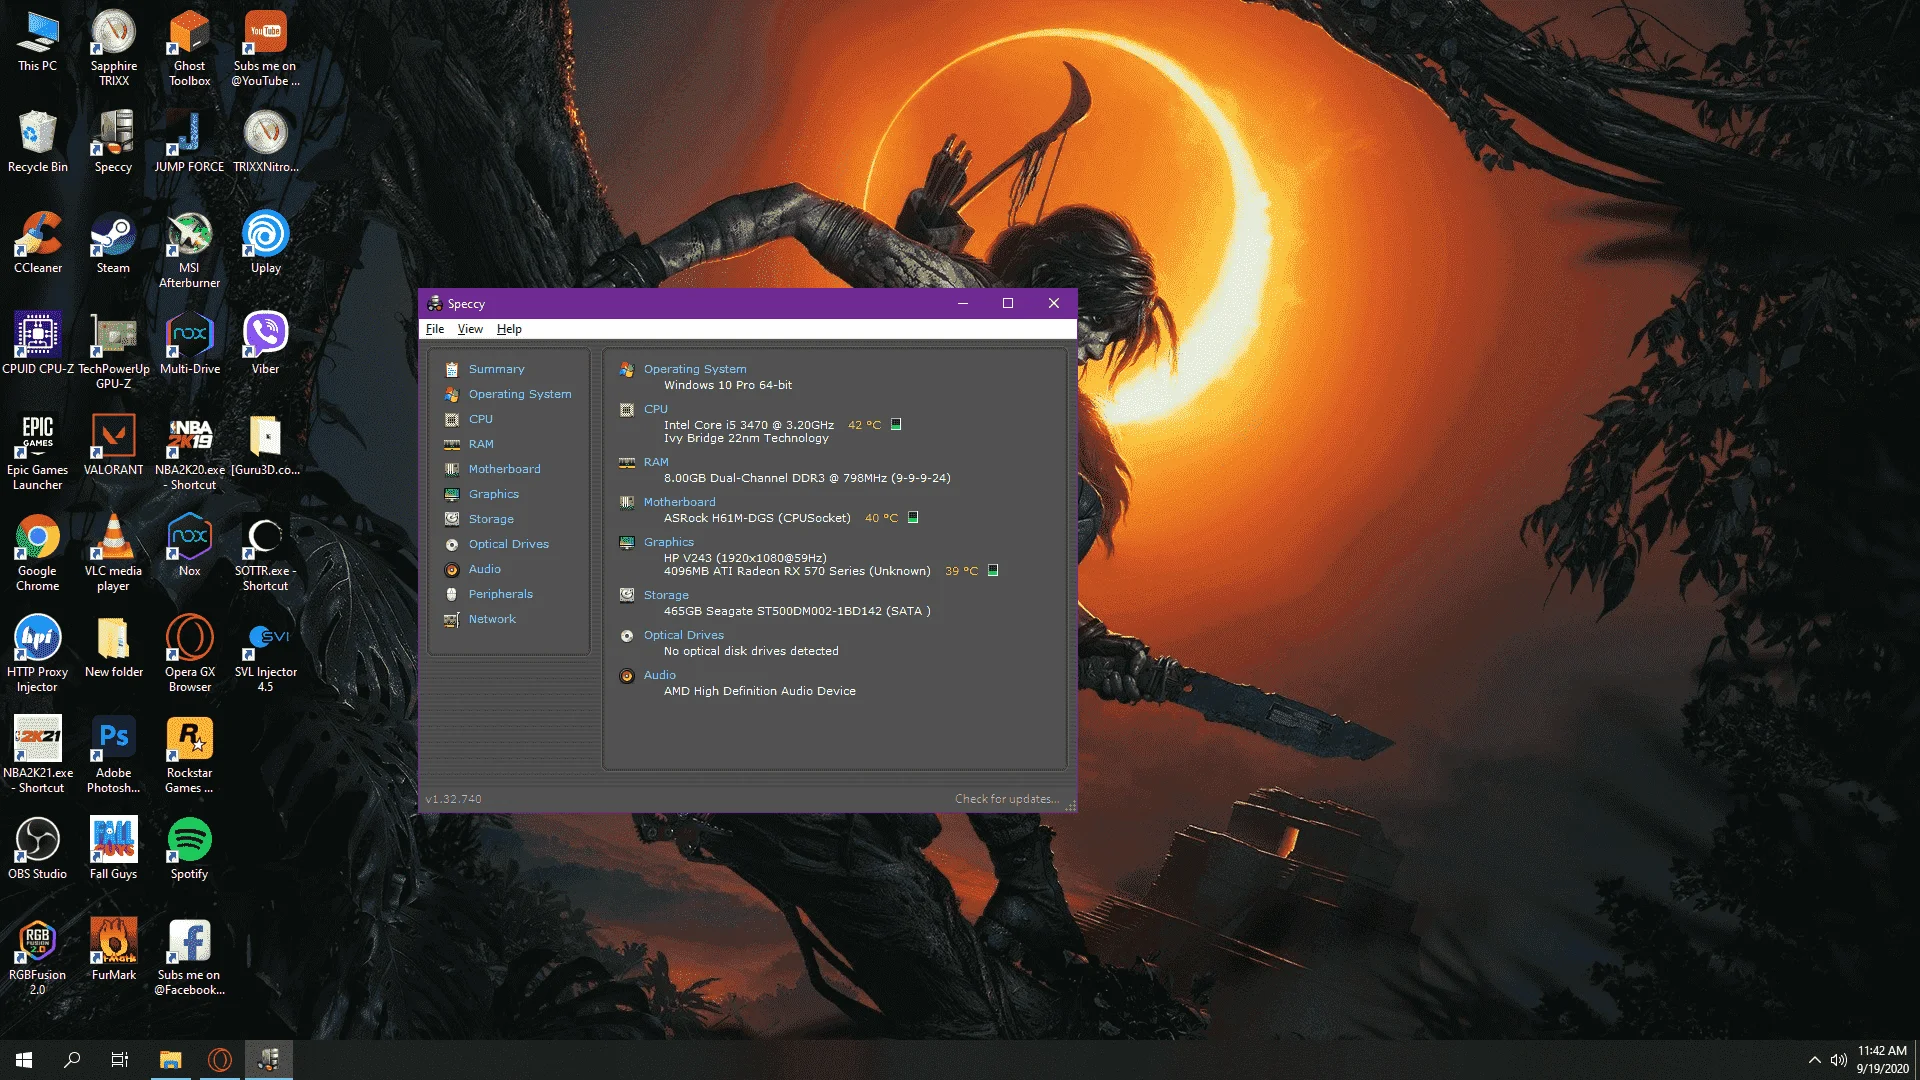This screenshot has width=1920, height=1080.
Task: Open the JUMP FORCE desktop icon
Action: (189, 141)
